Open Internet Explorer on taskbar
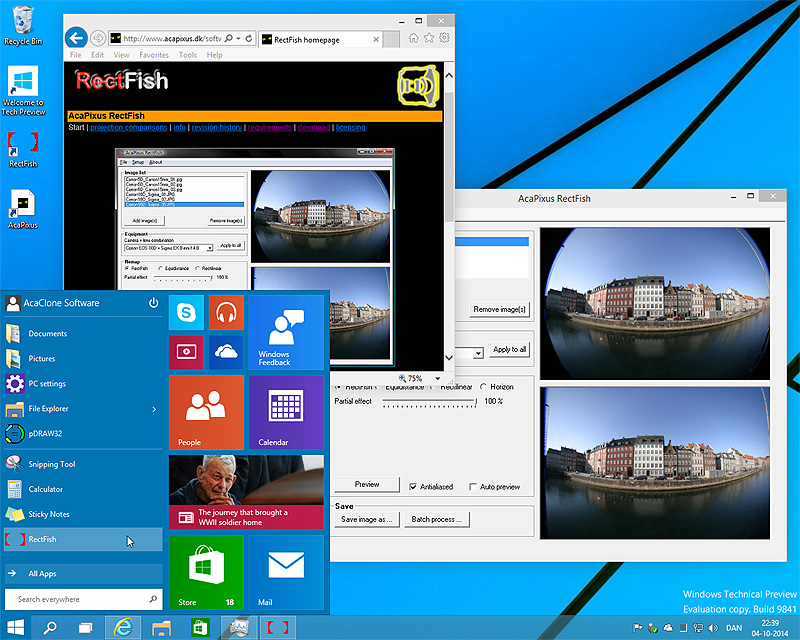The image size is (800, 640). (123, 628)
